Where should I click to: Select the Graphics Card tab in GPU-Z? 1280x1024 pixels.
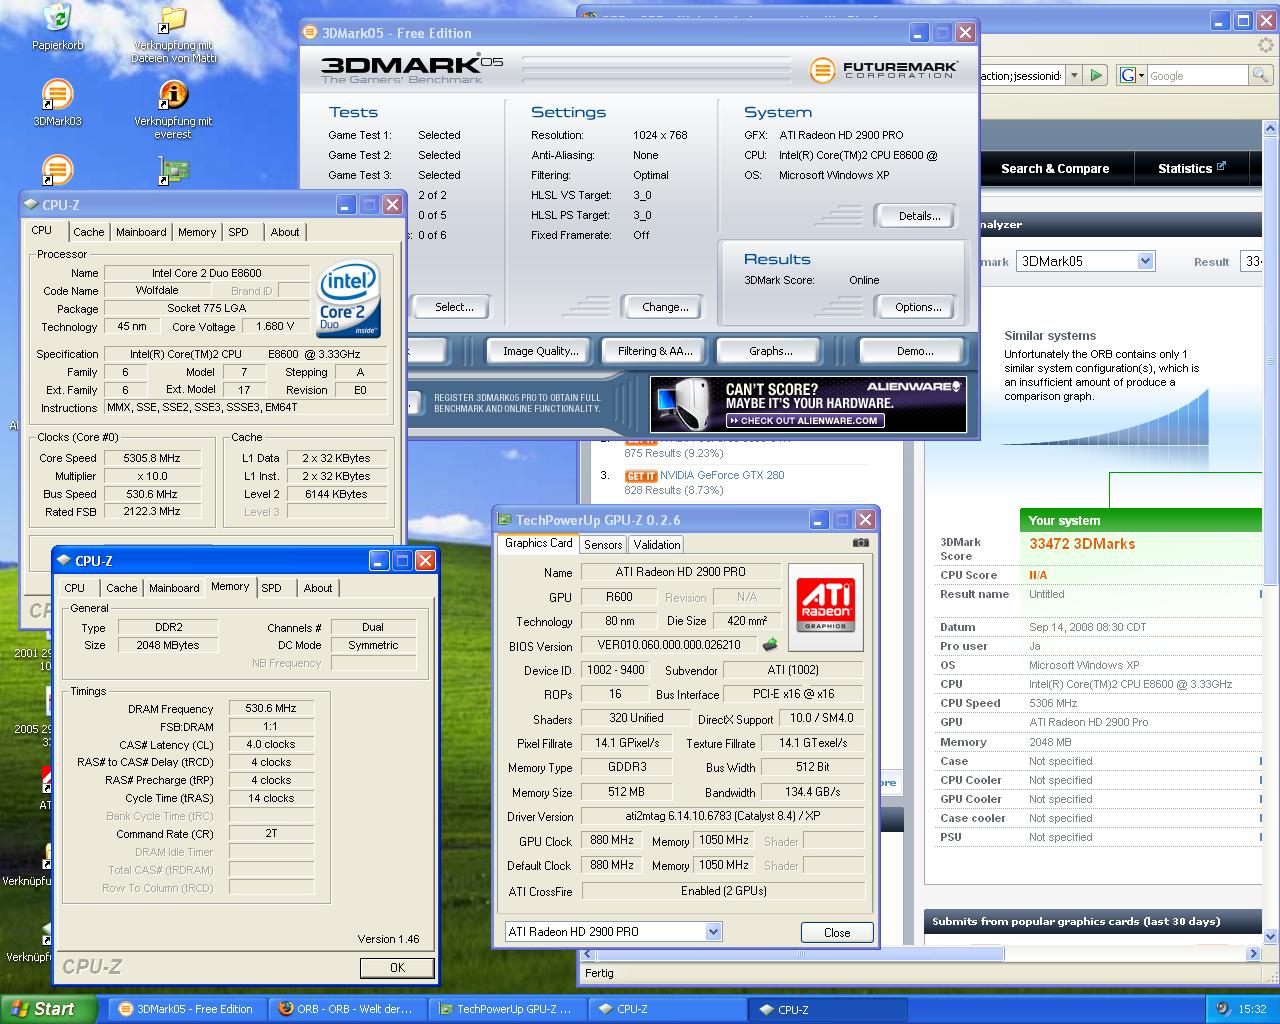(538, 543)
